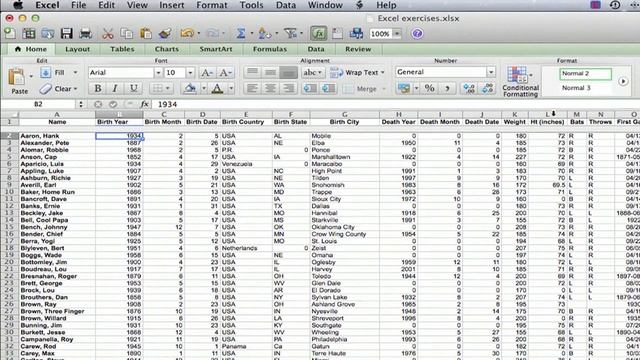Open the abc text orientation dropdown
The width and height of the screenshot is (640, 360).
(312, 73)
